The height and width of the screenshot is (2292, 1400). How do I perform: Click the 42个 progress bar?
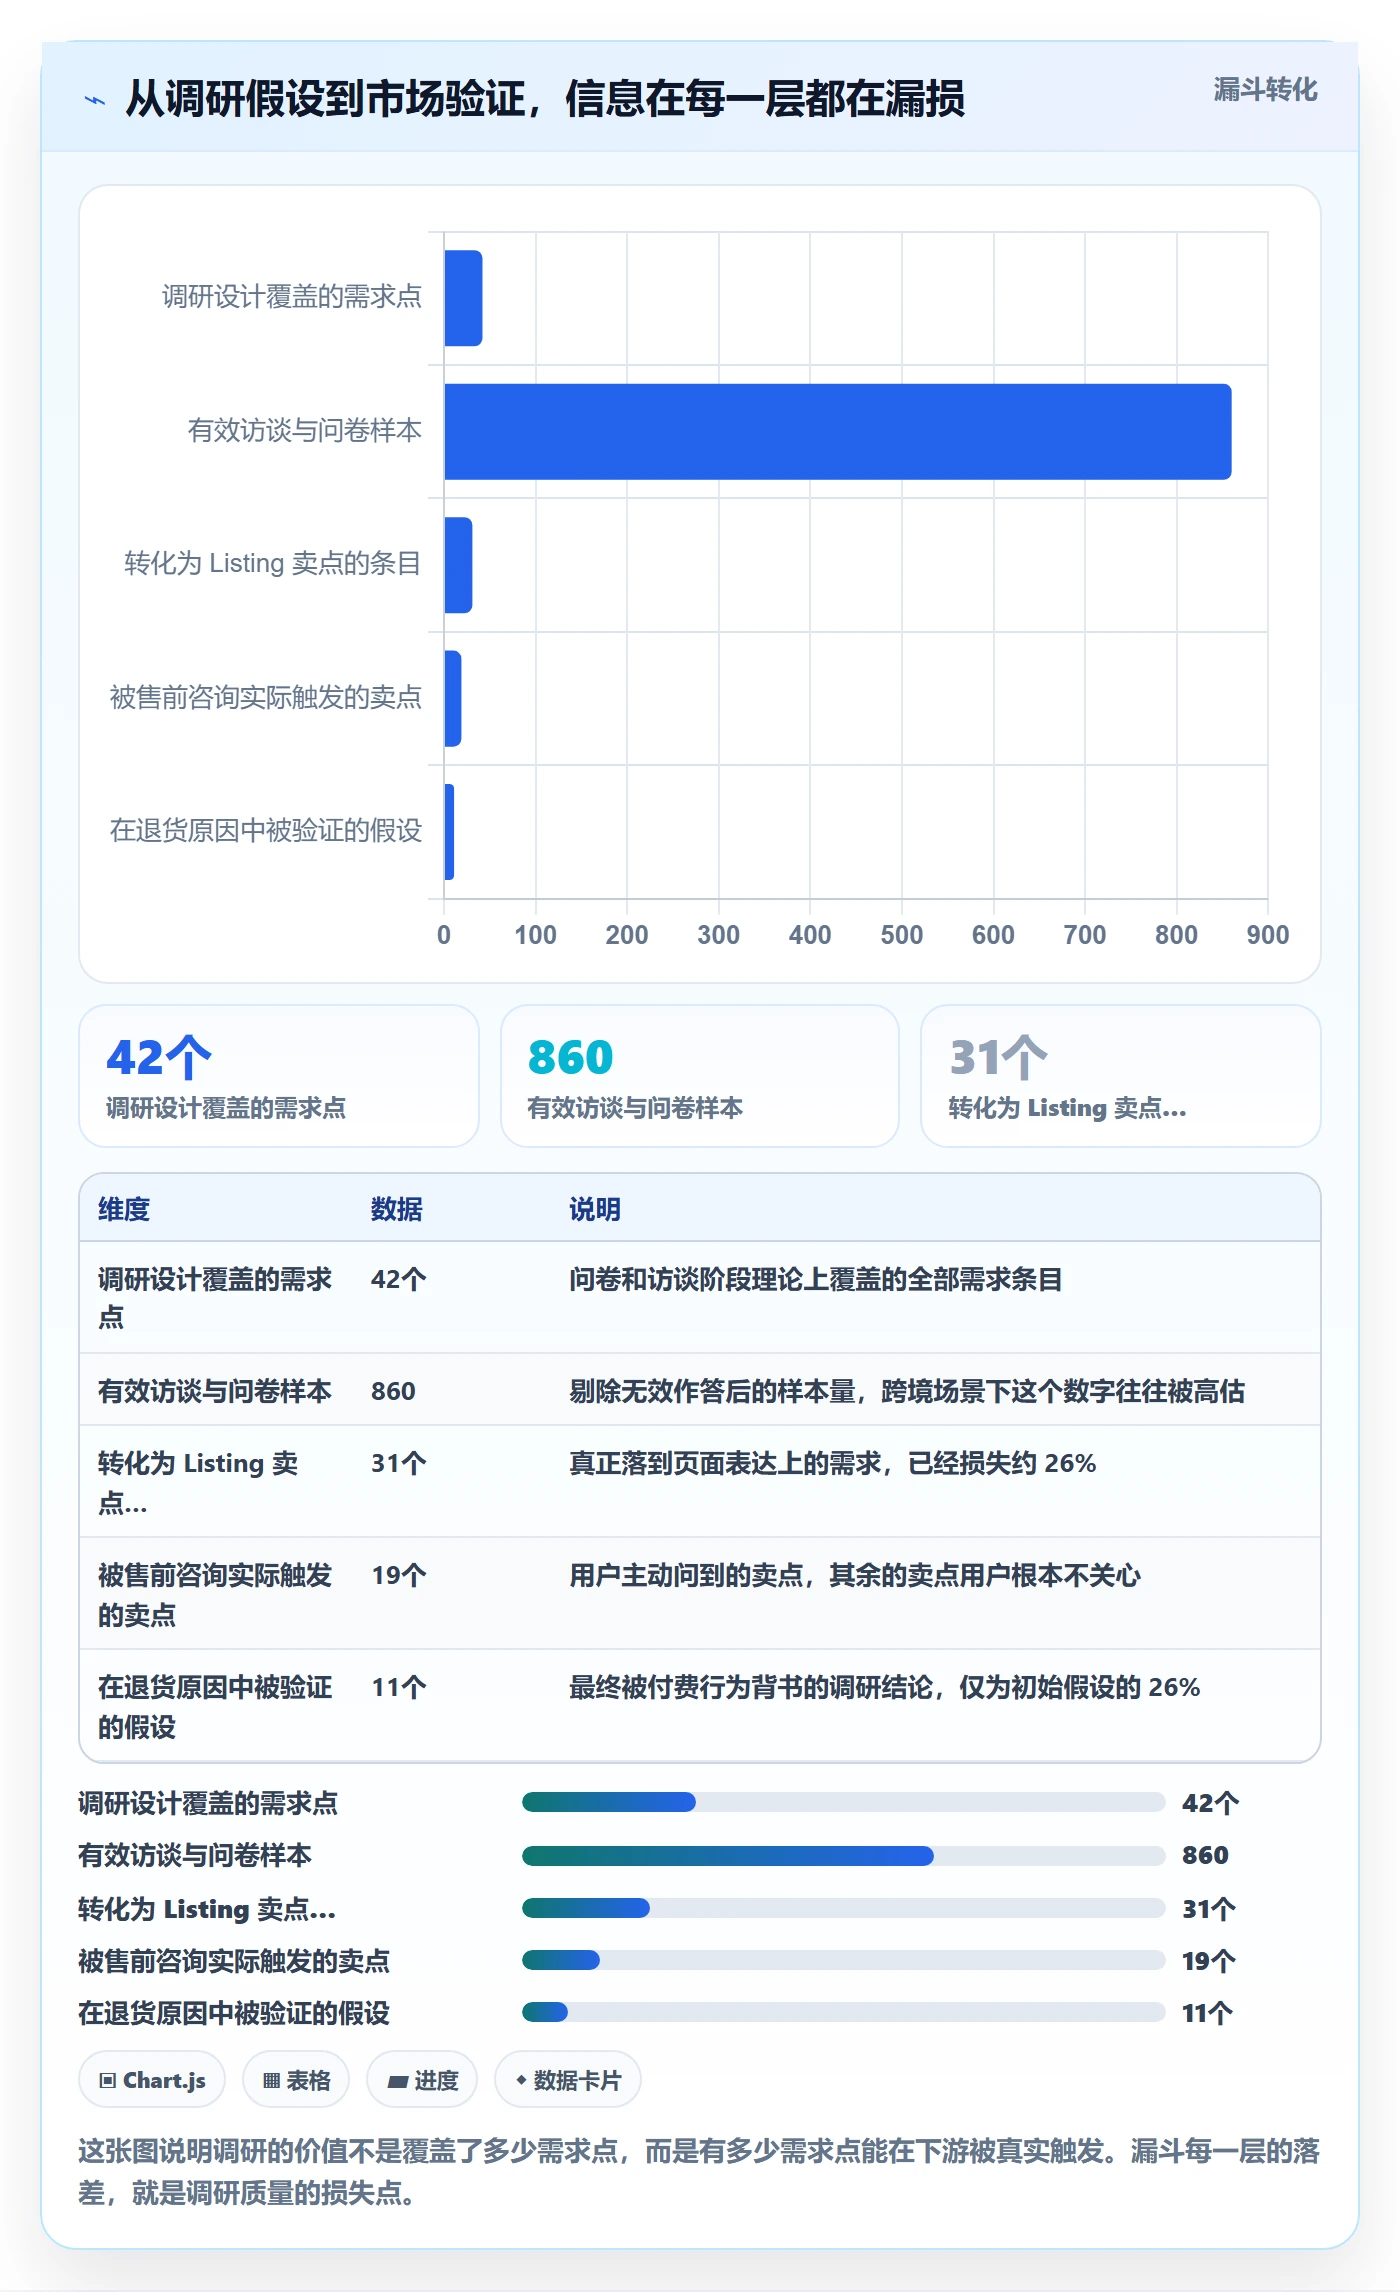(x=843, y=1802)
